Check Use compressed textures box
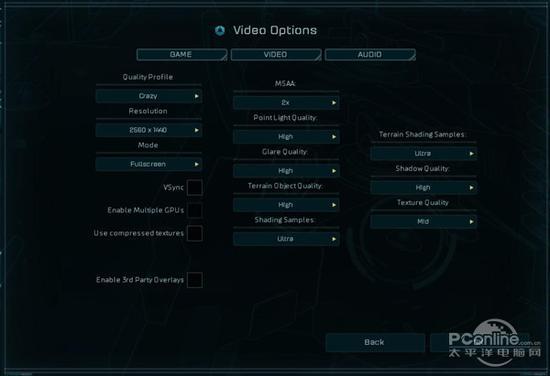550x376 pixels. click(195, 233)
